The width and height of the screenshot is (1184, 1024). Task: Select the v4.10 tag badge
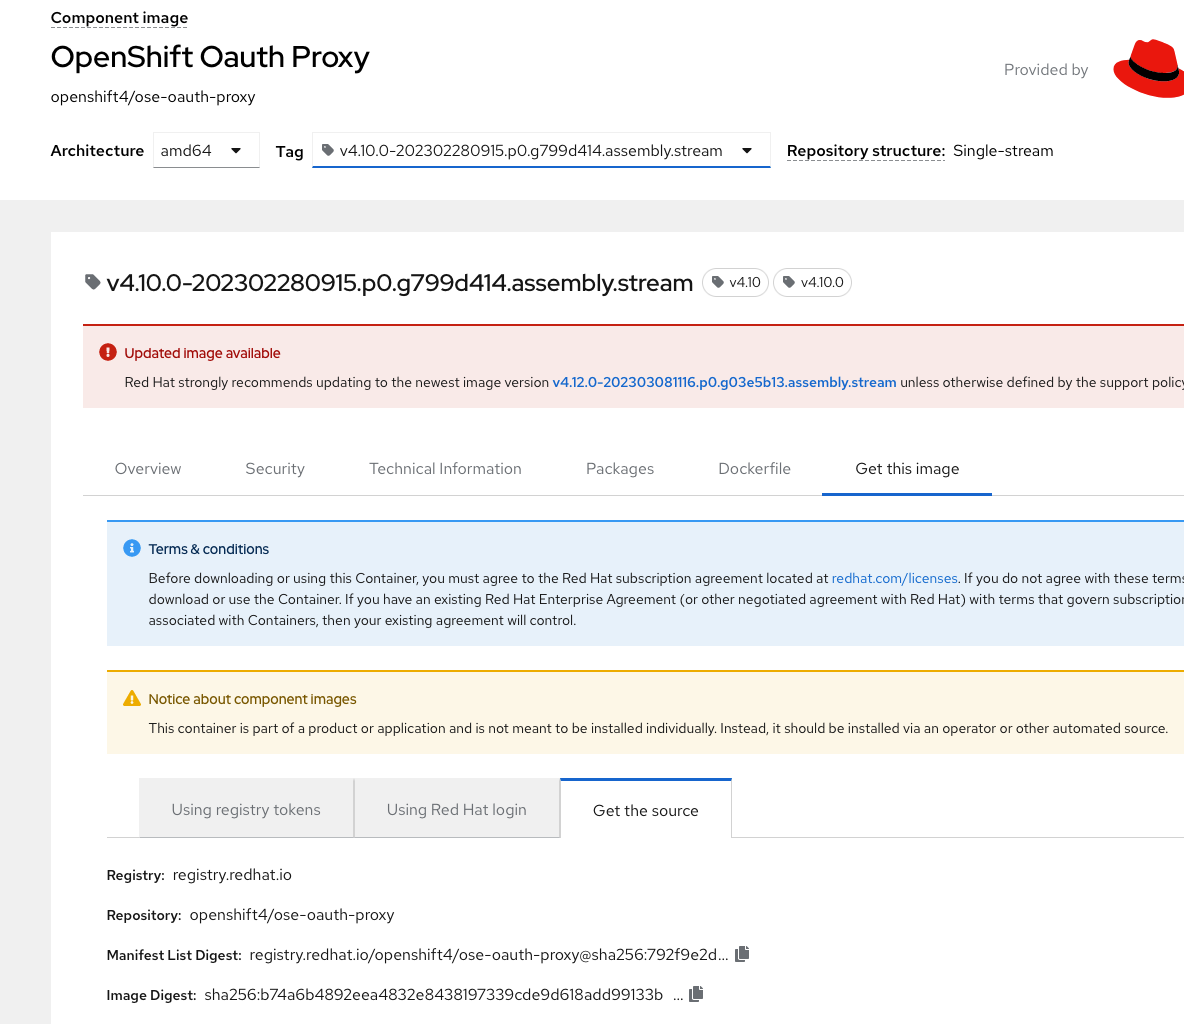click(x=735, y=282)
